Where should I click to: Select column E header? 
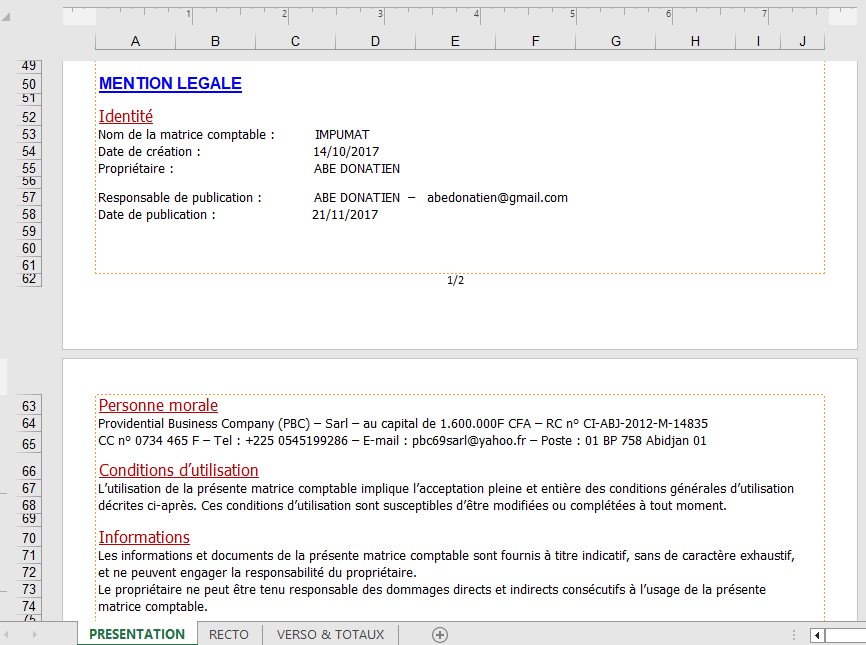tap(455, 41)
